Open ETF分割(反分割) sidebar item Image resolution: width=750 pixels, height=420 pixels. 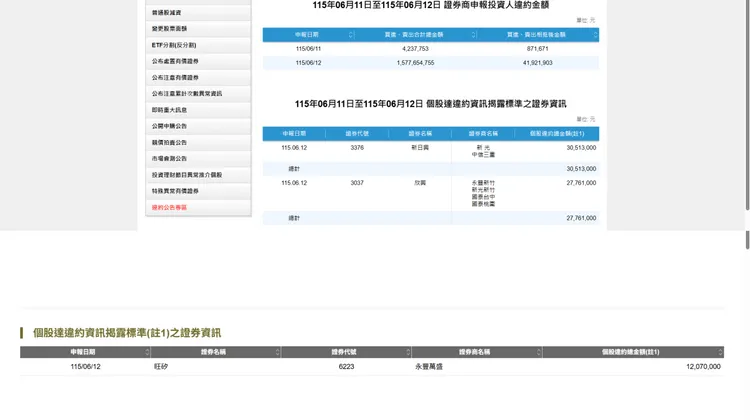(198, 45)
